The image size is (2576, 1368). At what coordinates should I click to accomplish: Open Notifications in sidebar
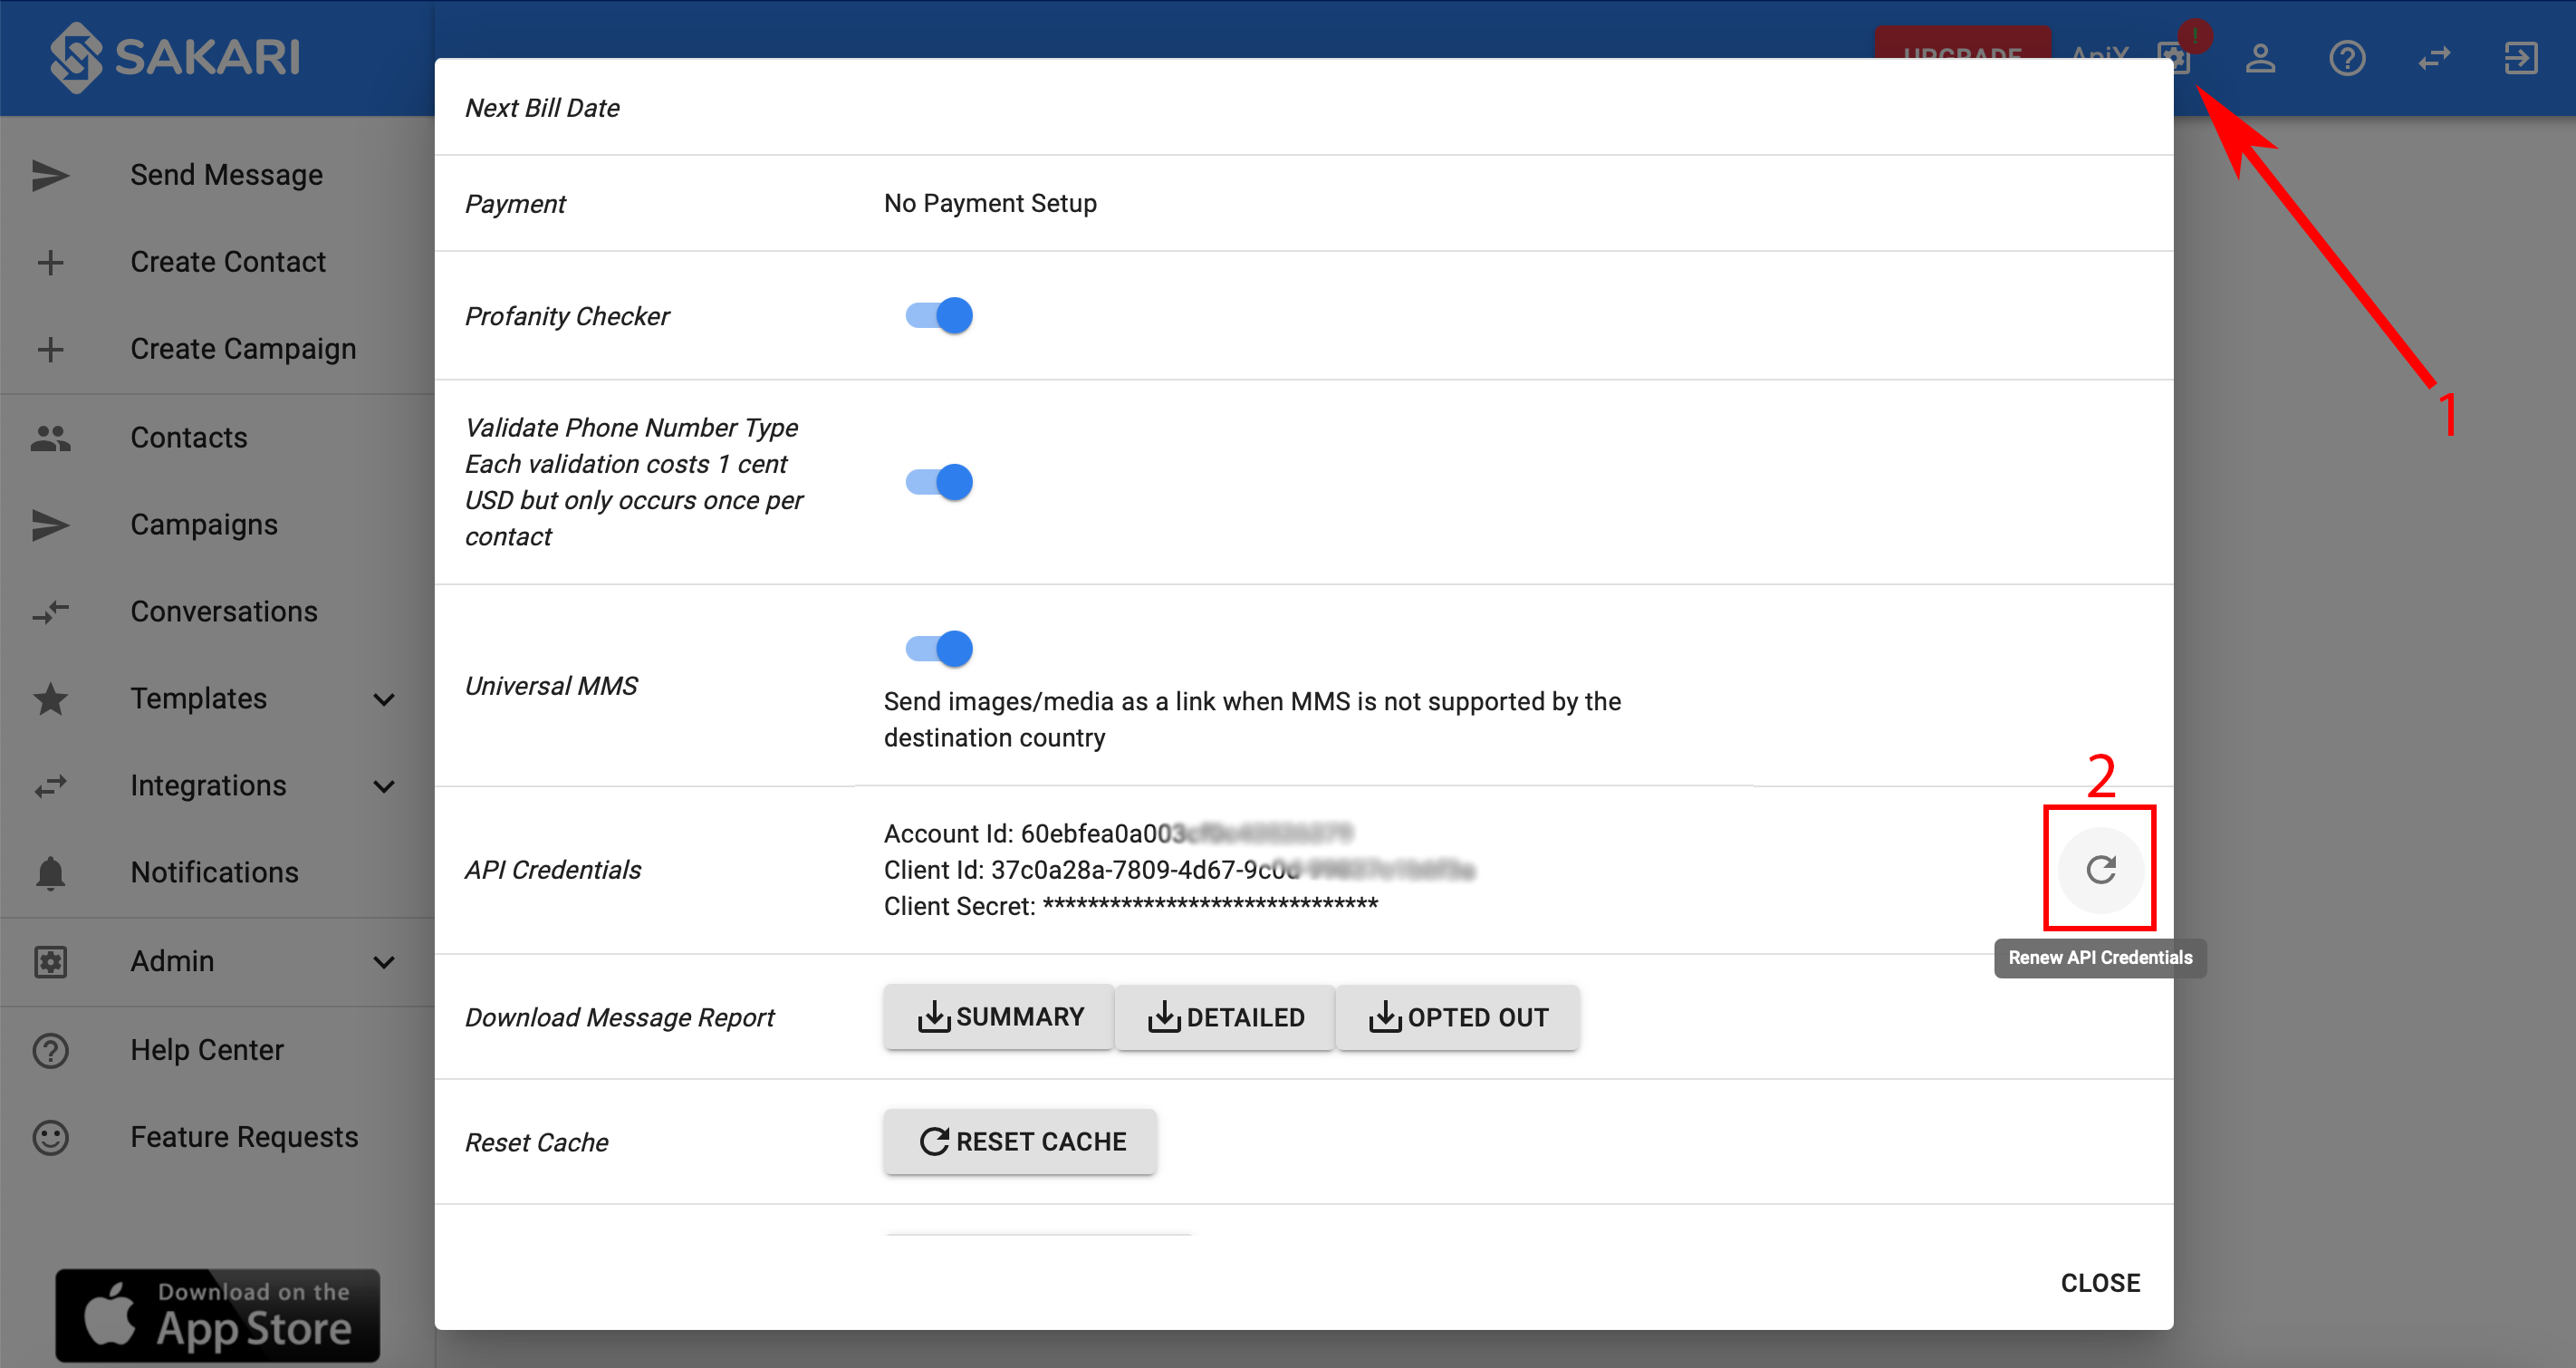point(217,872)
